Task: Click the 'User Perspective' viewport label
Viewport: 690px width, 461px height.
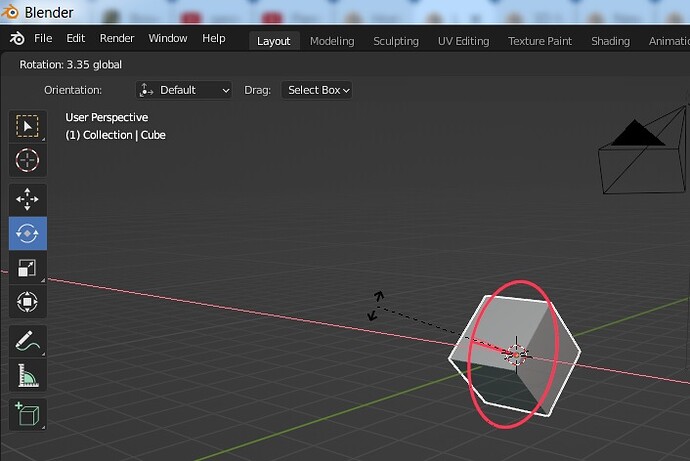Action: [106, 117]
